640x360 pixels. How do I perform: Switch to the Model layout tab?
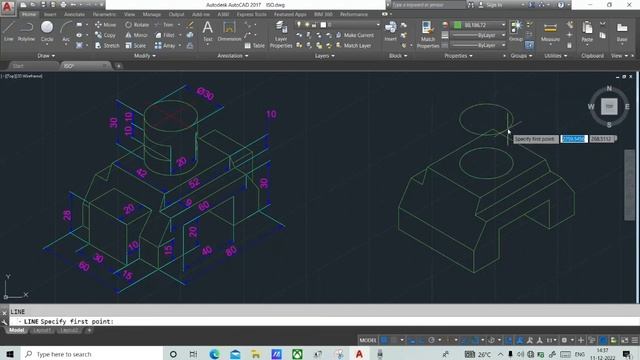pyautogui.click(x=17, y=330)
